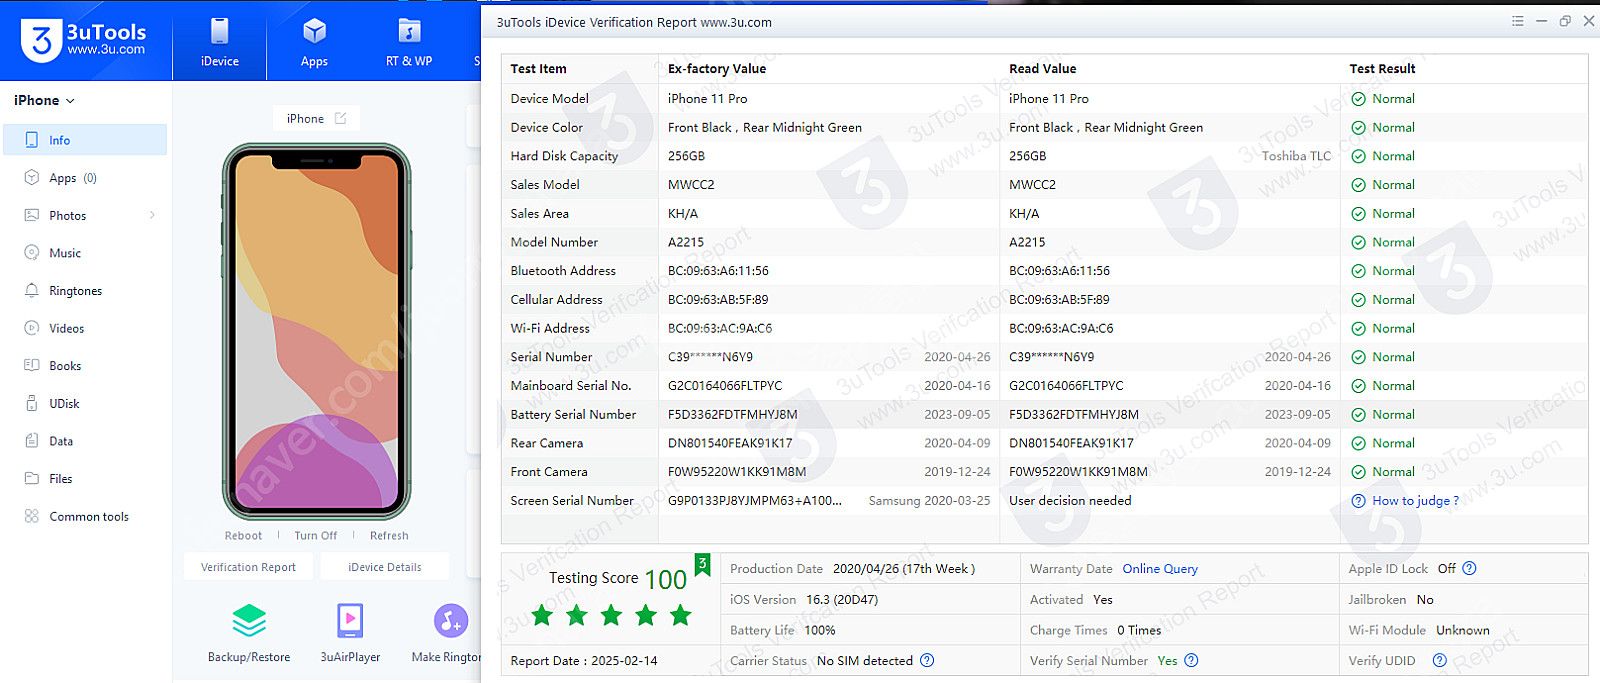Click the Refresh button
This screenshot has width=1600, height=683.
[x=389, y=536]
